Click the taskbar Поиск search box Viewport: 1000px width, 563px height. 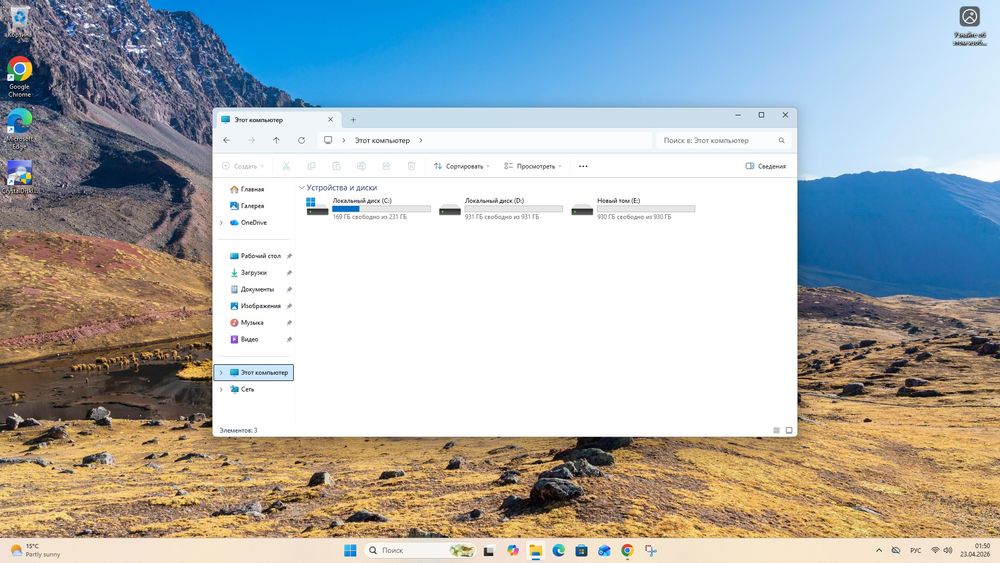pos(421,550)
